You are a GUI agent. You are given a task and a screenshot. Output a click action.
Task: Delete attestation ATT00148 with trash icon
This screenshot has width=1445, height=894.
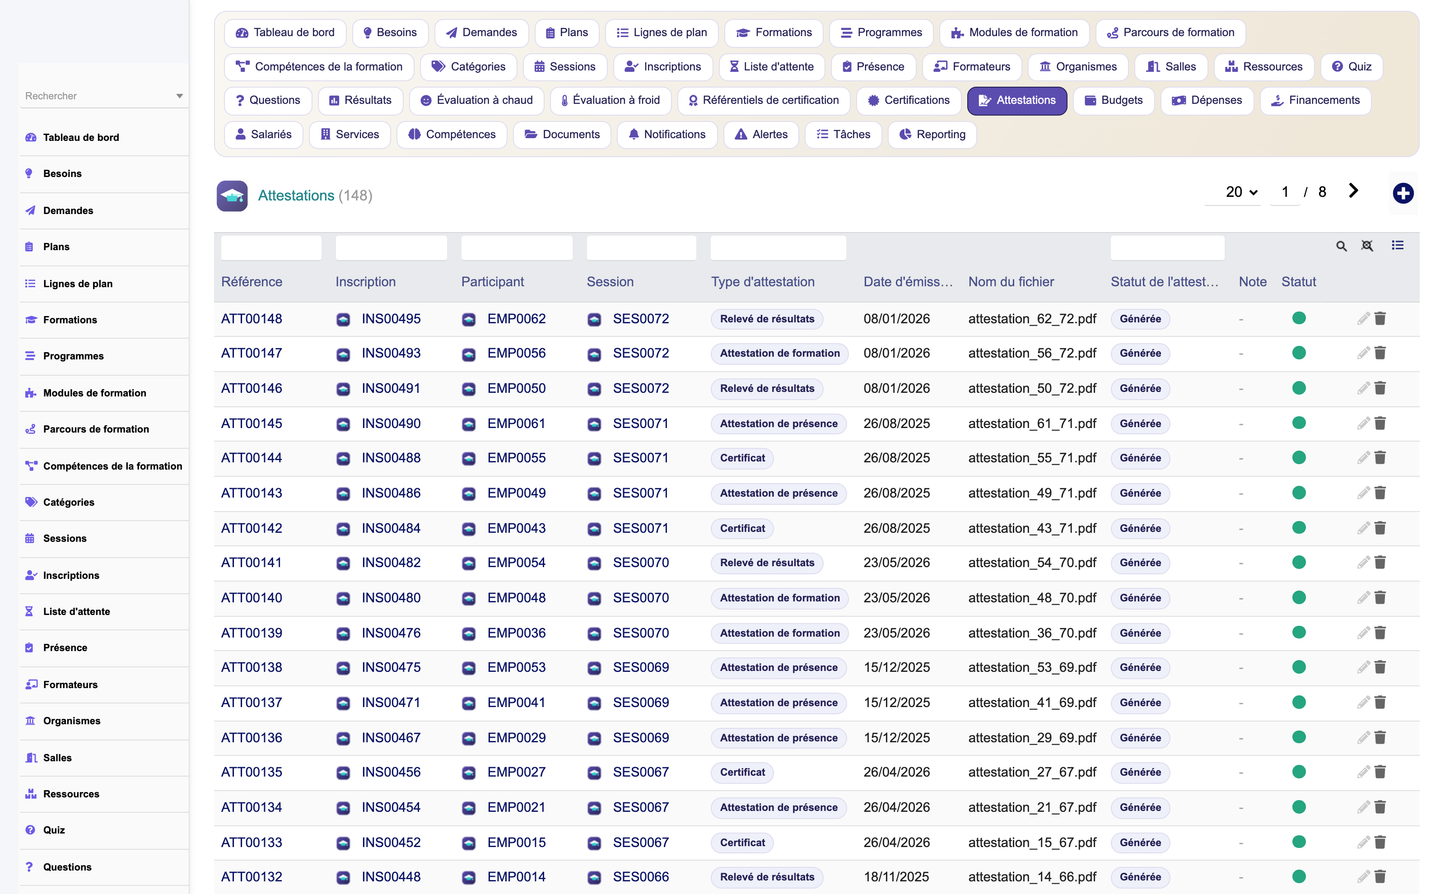tap(1380, 318)
